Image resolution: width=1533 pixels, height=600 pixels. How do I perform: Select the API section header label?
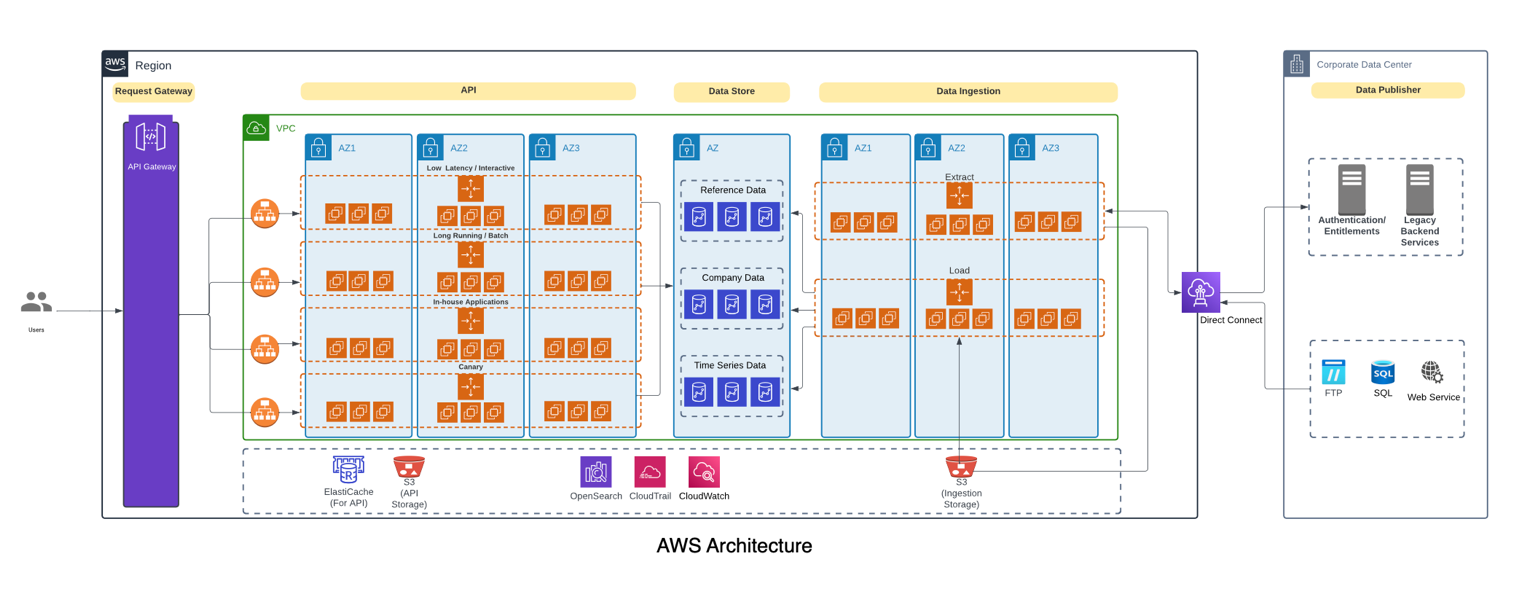[468, 90]
